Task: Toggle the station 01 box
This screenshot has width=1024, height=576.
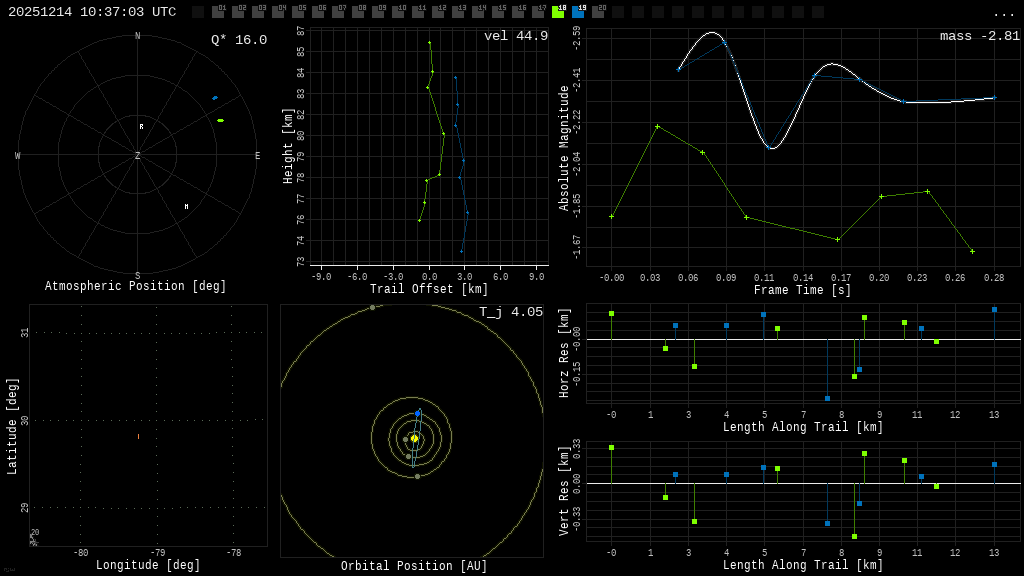Action: (218, 12)
